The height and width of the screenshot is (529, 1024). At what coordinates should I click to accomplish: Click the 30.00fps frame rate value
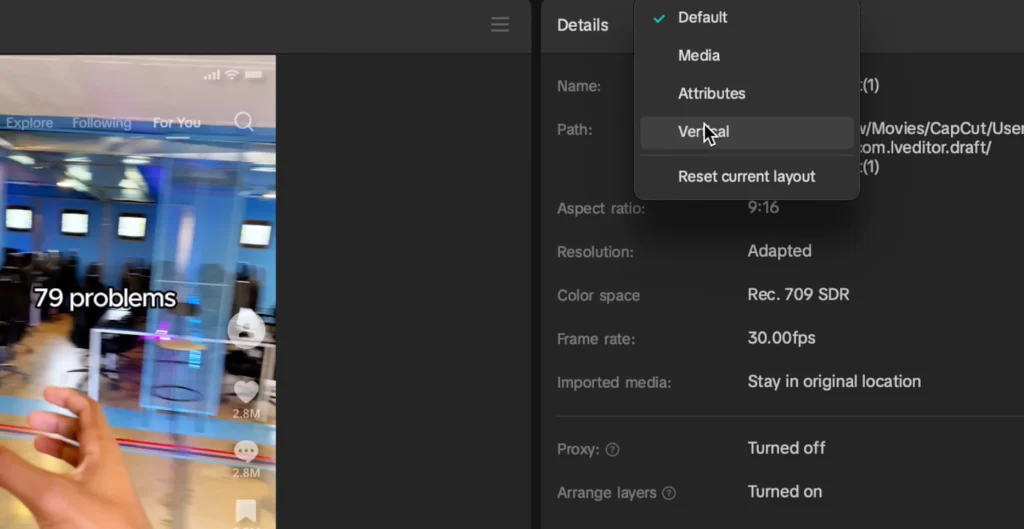point(781,338)
